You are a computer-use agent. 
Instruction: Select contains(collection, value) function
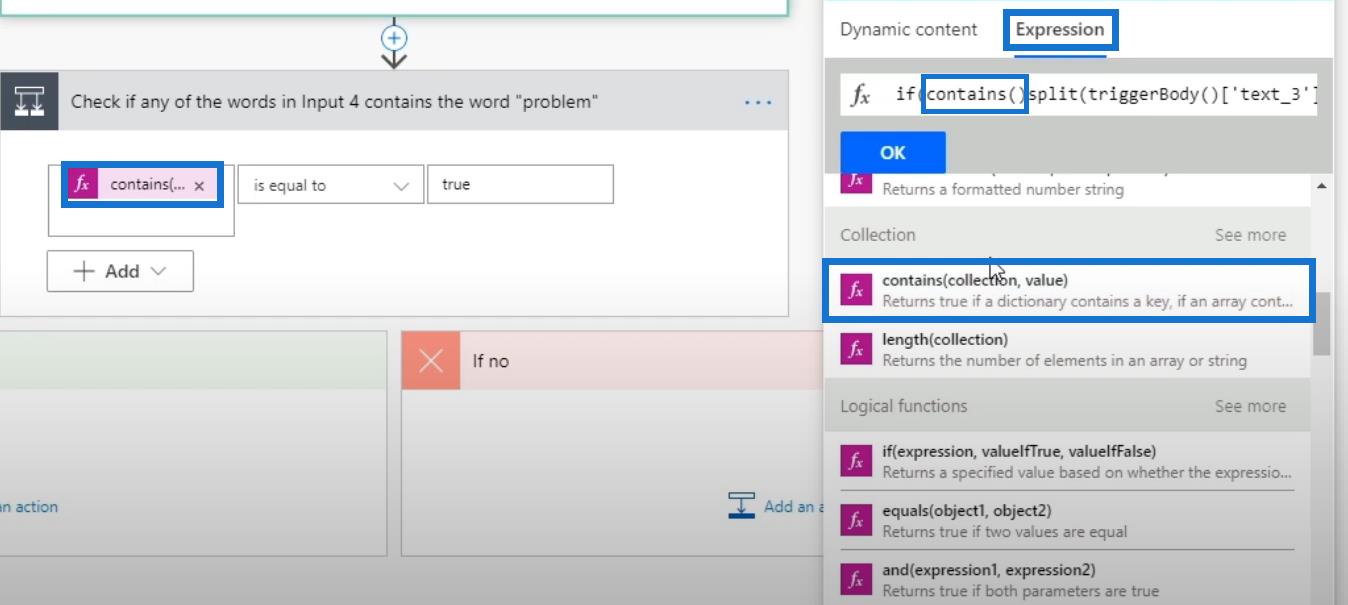(x=1067, y=290)
